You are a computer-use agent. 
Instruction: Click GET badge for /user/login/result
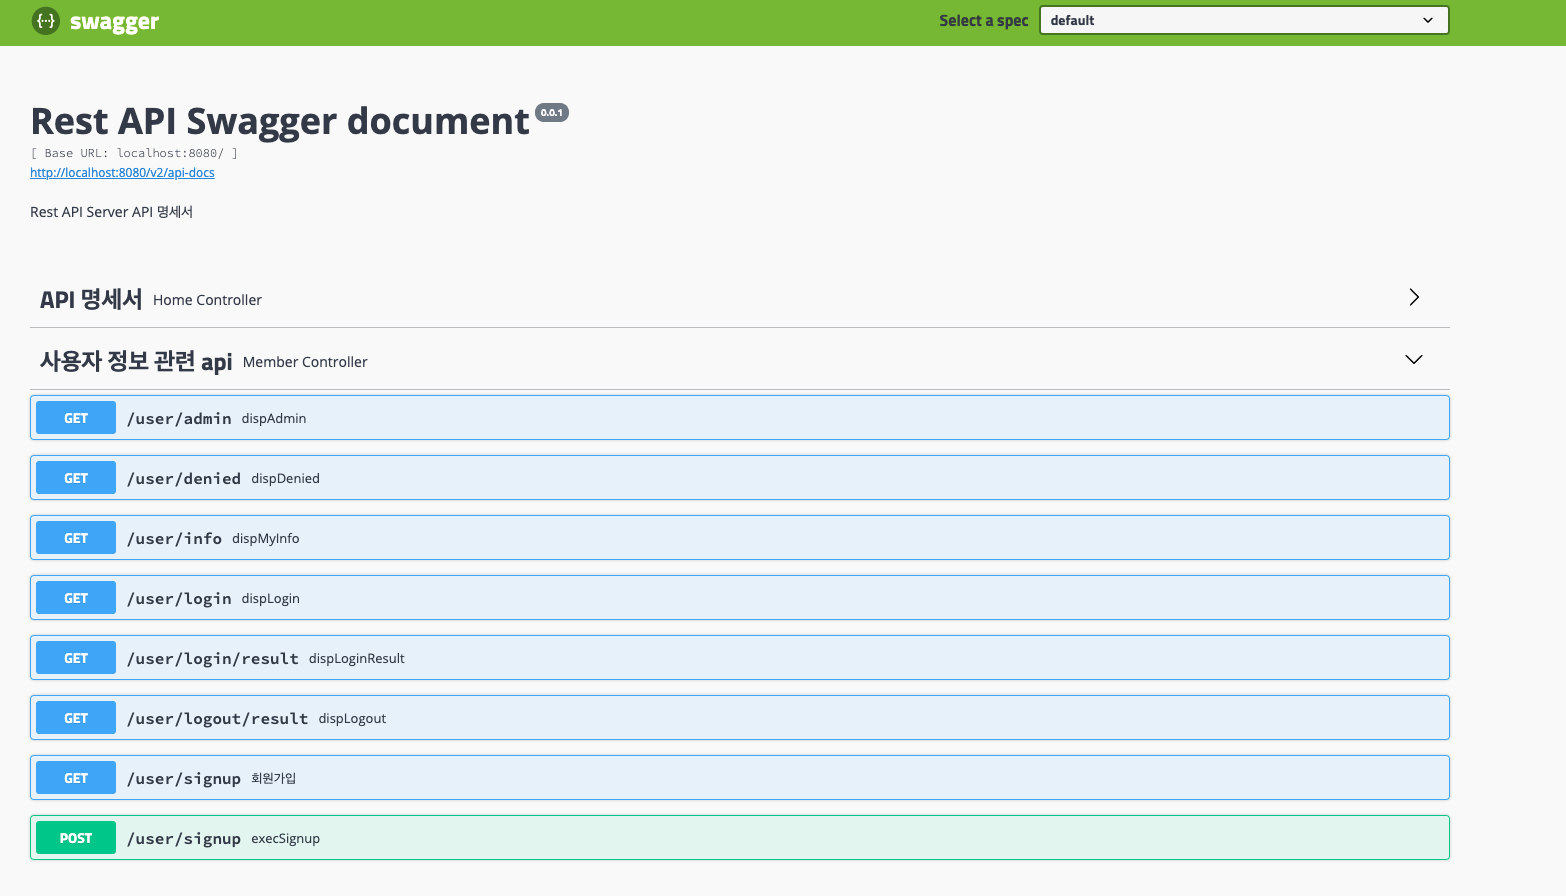coord(76,658)
